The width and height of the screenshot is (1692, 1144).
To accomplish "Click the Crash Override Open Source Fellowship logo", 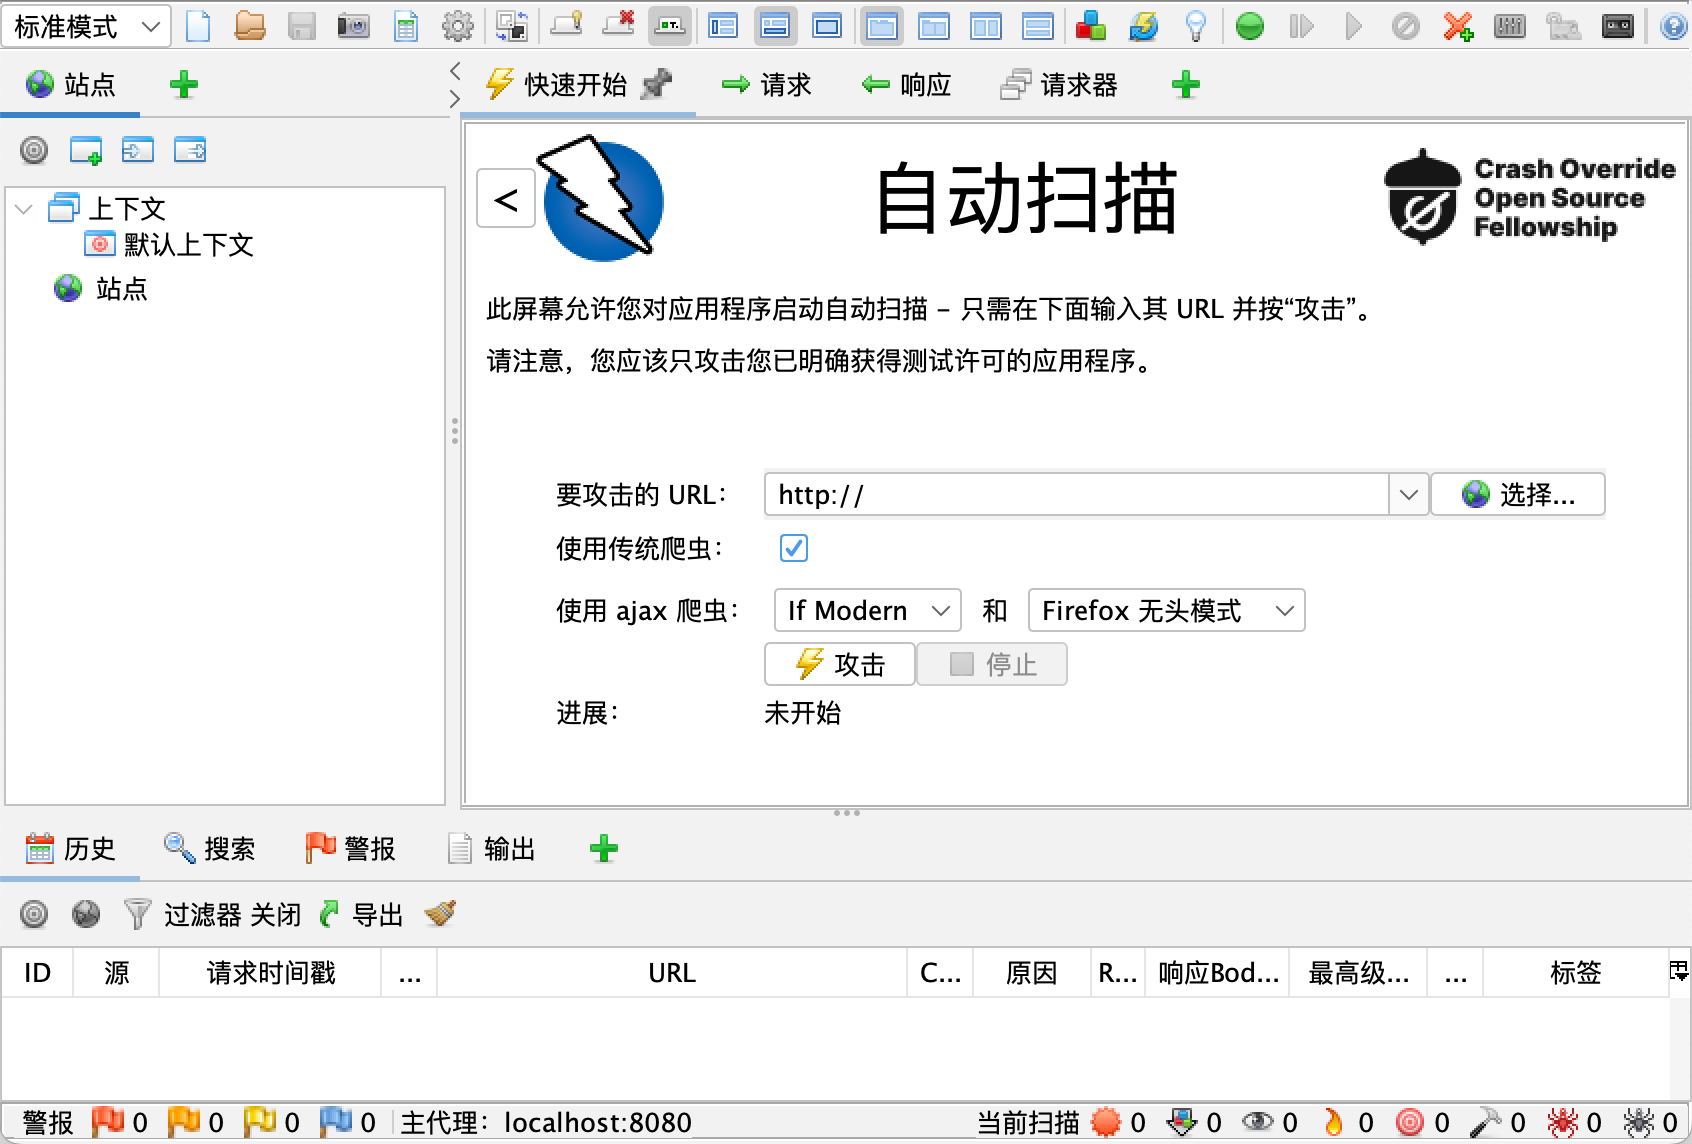I will tap(1530, 197).
